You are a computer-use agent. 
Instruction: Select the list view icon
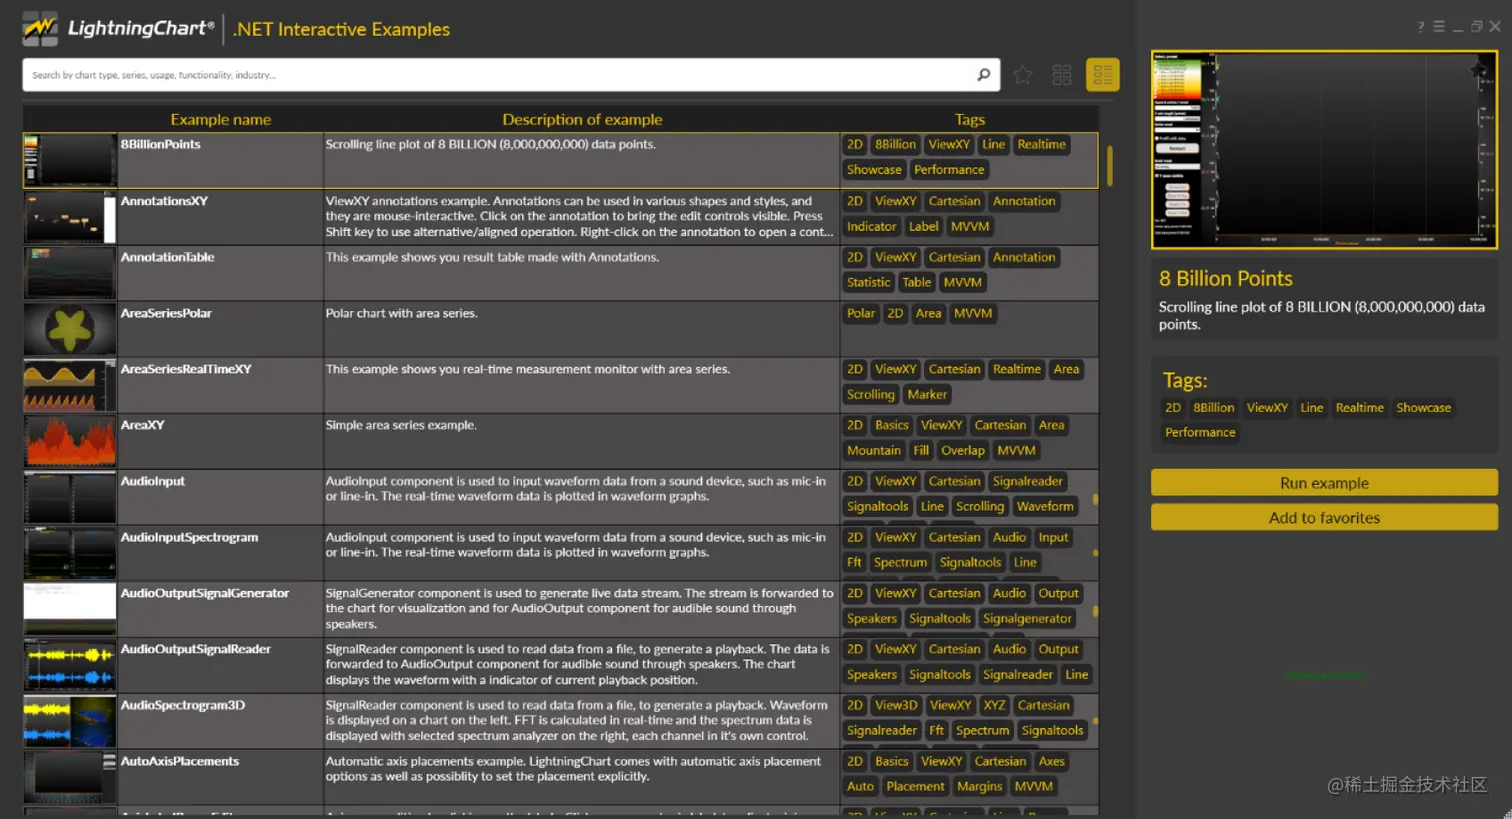tap(1103, 75)
